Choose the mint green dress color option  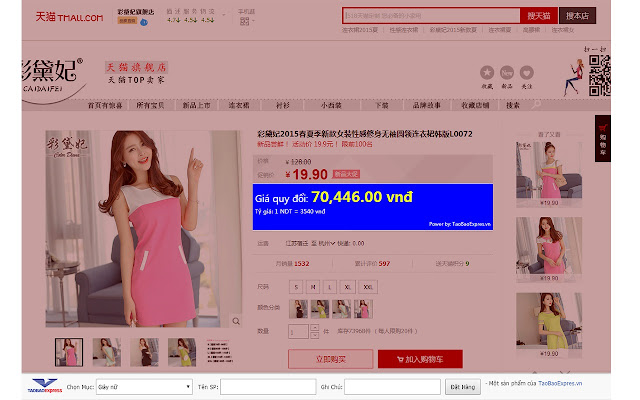click(x=341, y=309)
